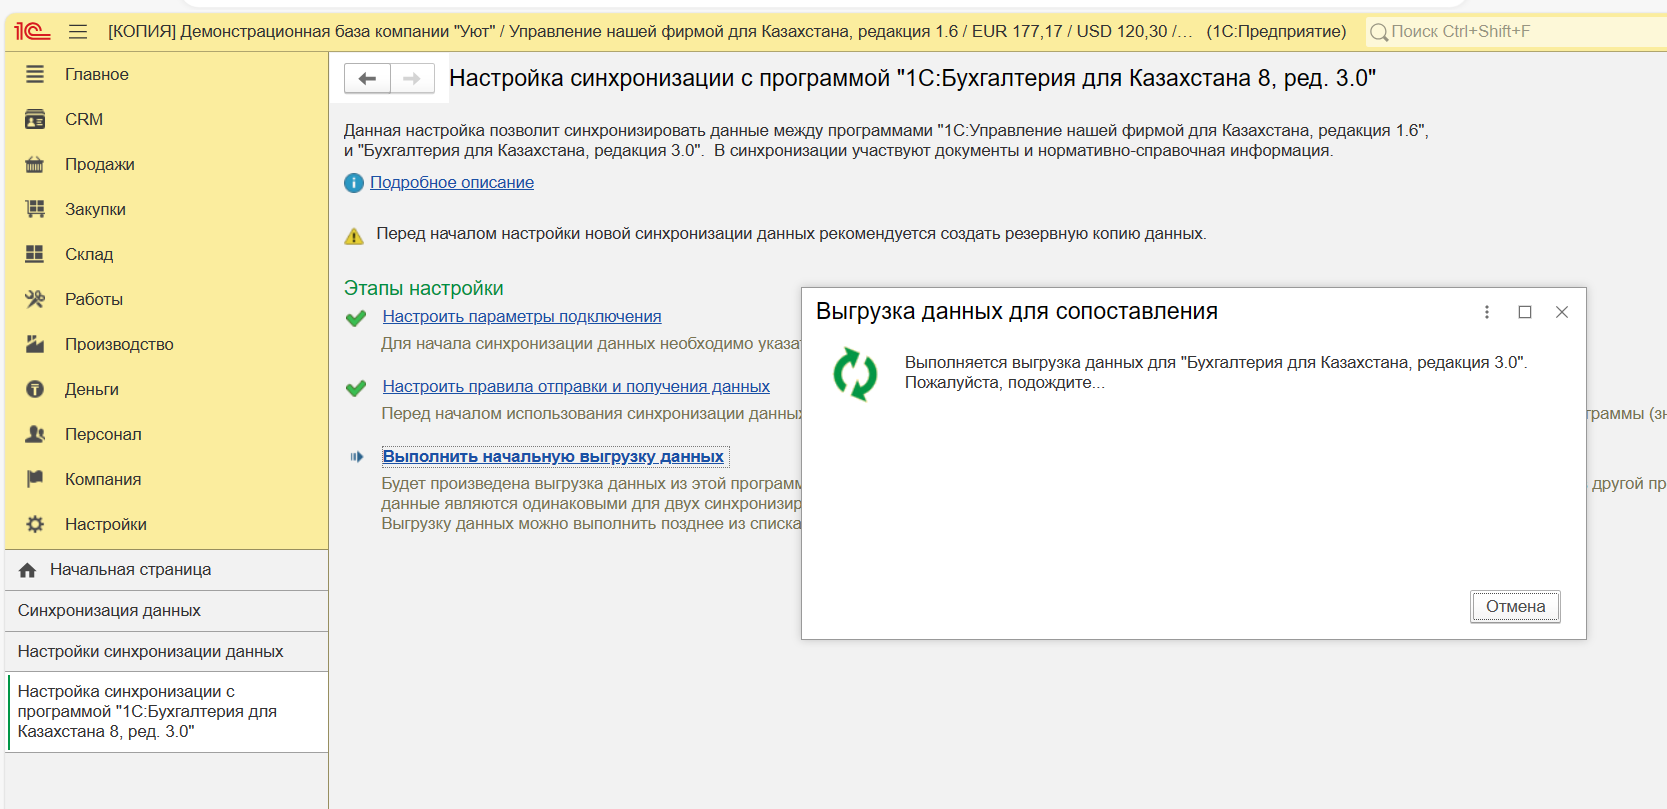The width and height of the screenshot is (1667, 809).
Task: Click the Отмена button
Action: (1514, 606)
